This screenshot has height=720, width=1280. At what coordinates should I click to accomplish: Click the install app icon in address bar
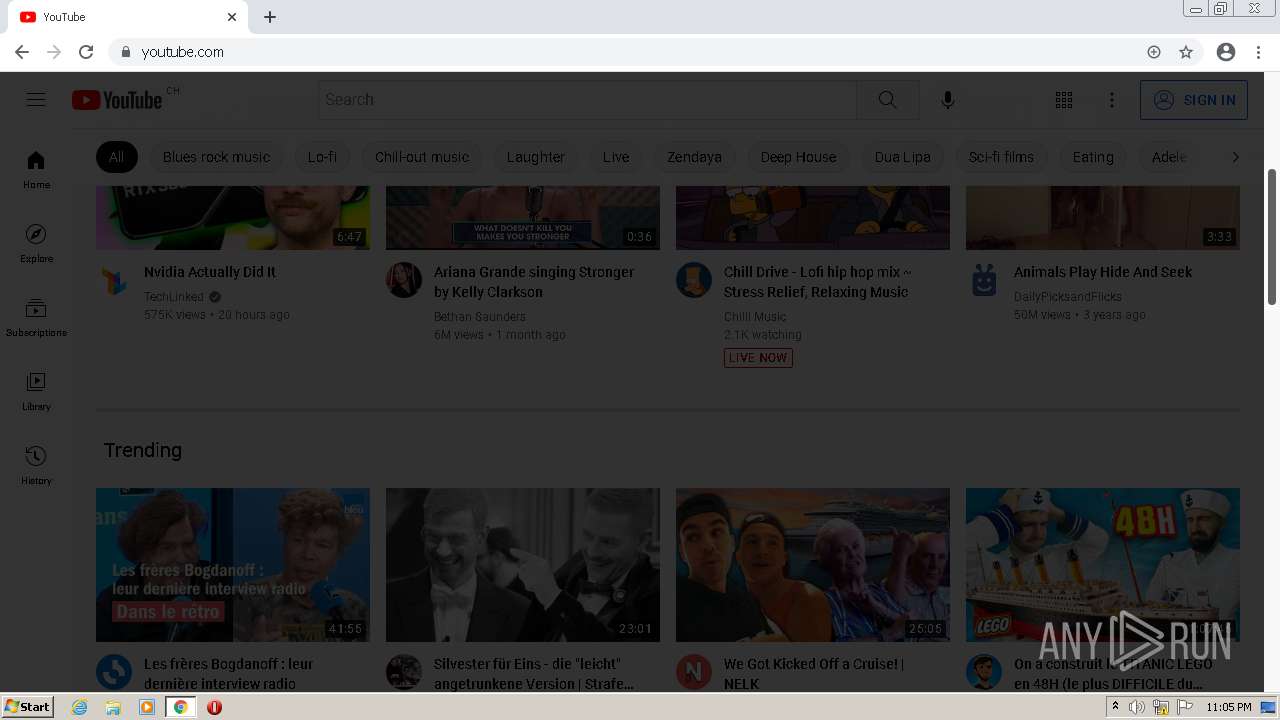pos(1154,52)
